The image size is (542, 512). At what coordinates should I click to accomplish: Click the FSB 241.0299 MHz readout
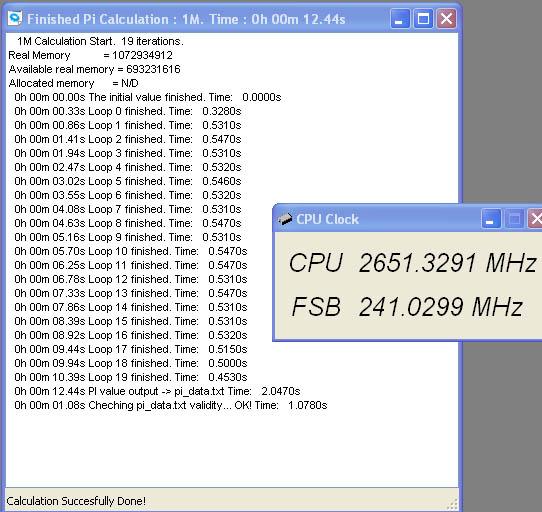(406, 307)
